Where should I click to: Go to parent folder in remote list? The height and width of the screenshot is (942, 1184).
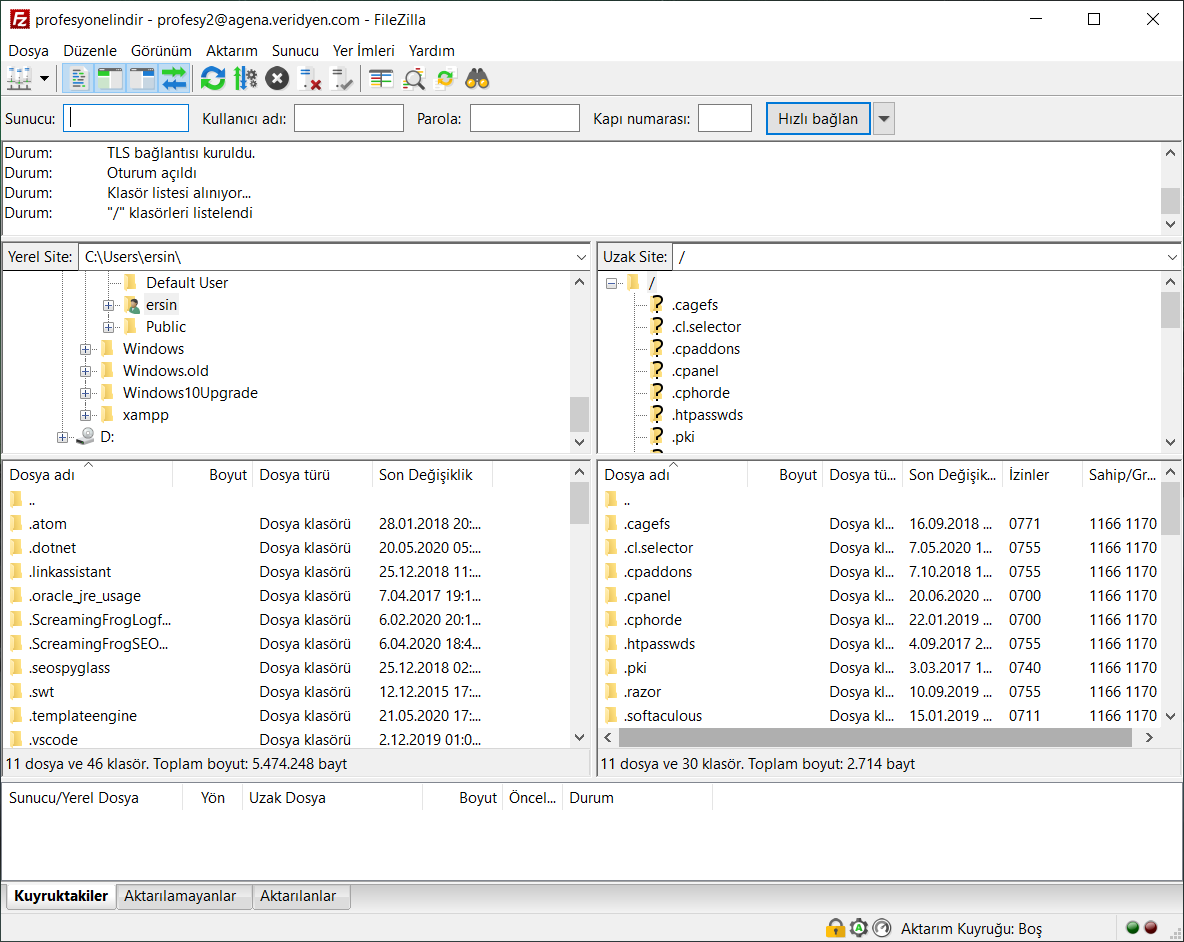coord(618,500)
